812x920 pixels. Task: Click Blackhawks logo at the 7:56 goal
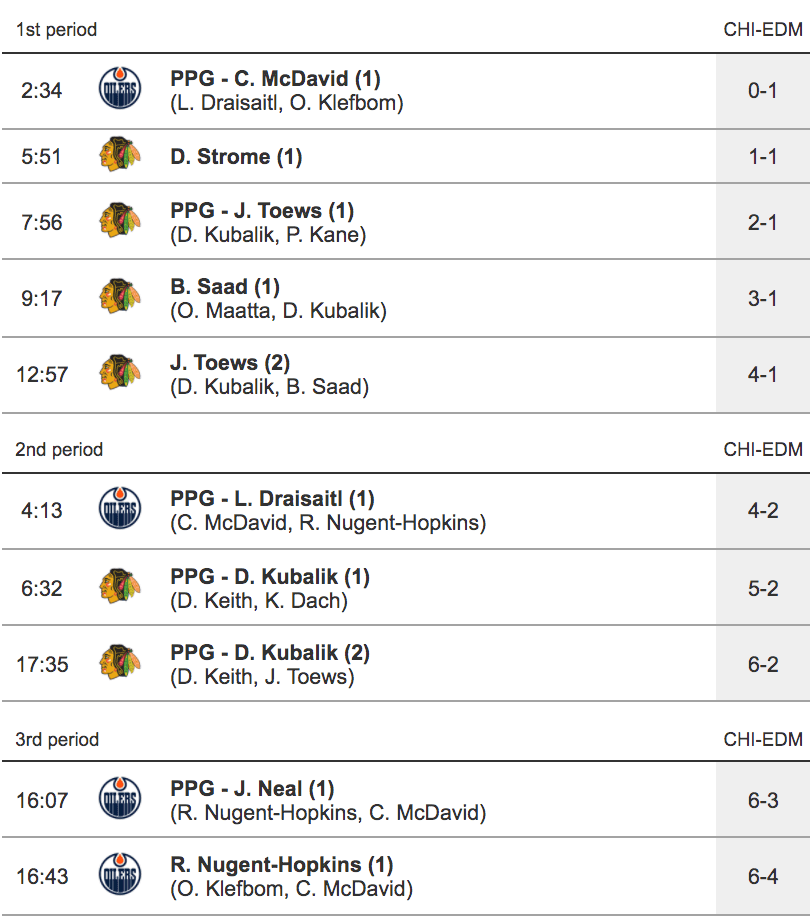coord(120,222)
